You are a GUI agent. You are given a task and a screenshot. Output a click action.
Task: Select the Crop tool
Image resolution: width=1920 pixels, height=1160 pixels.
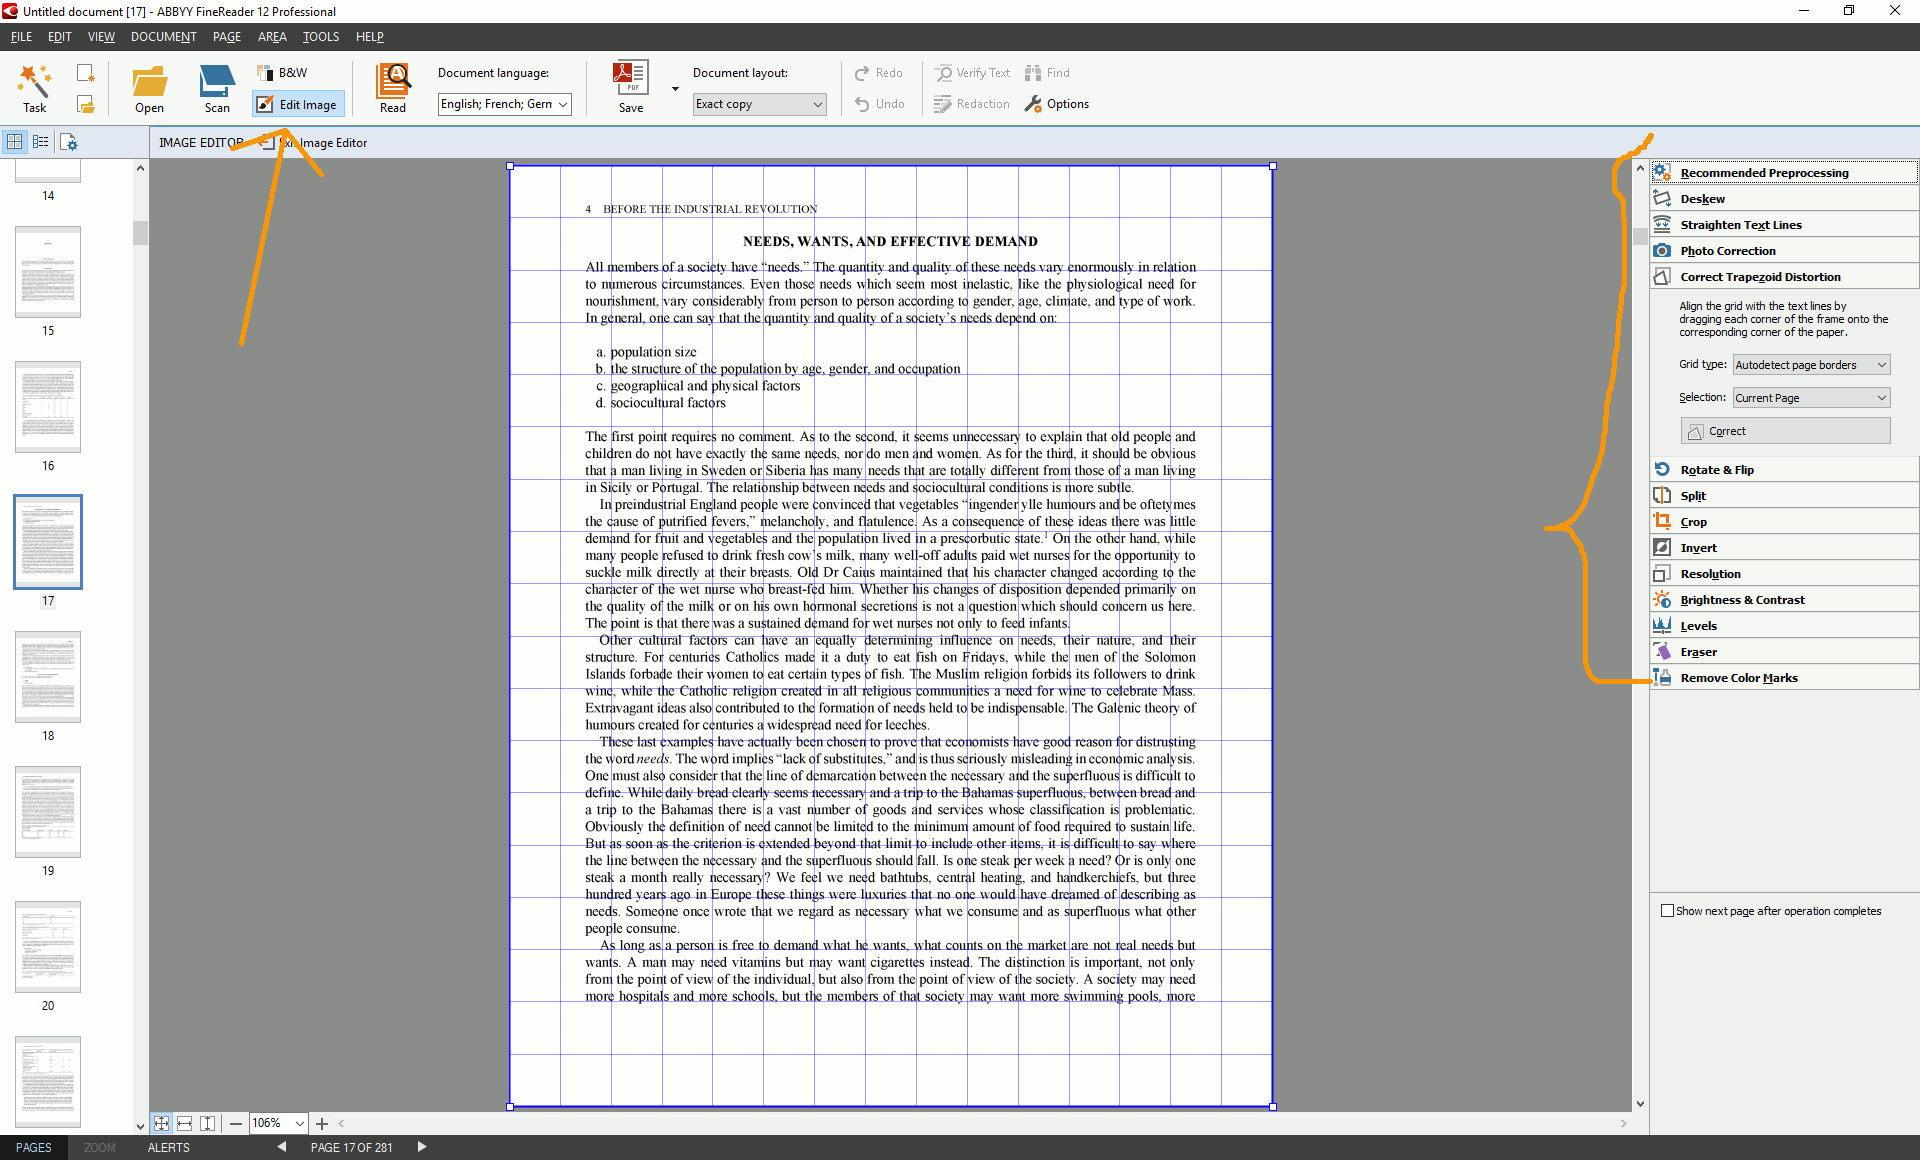[1694, 522]
